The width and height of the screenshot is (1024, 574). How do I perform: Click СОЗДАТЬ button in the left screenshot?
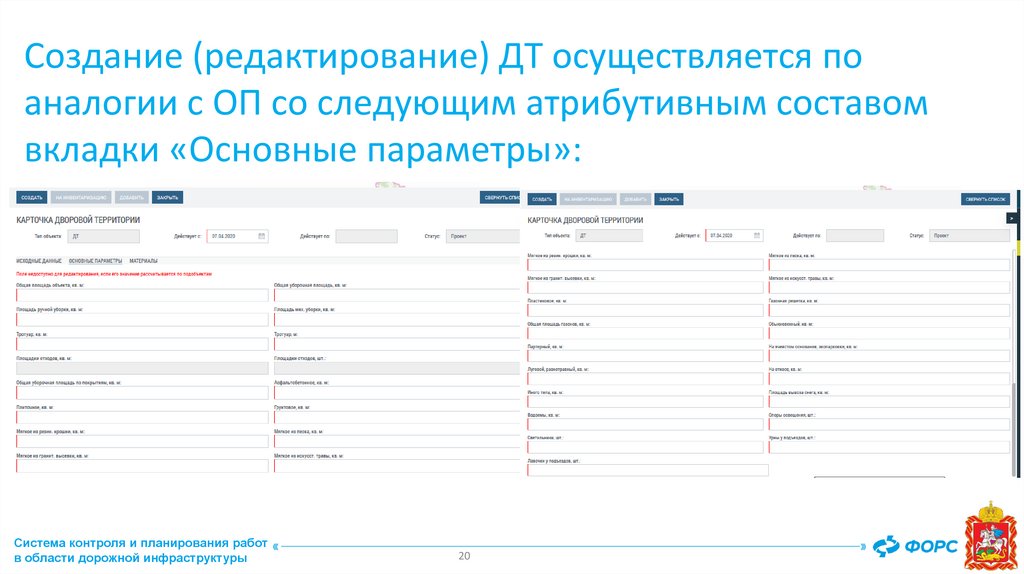31,197
